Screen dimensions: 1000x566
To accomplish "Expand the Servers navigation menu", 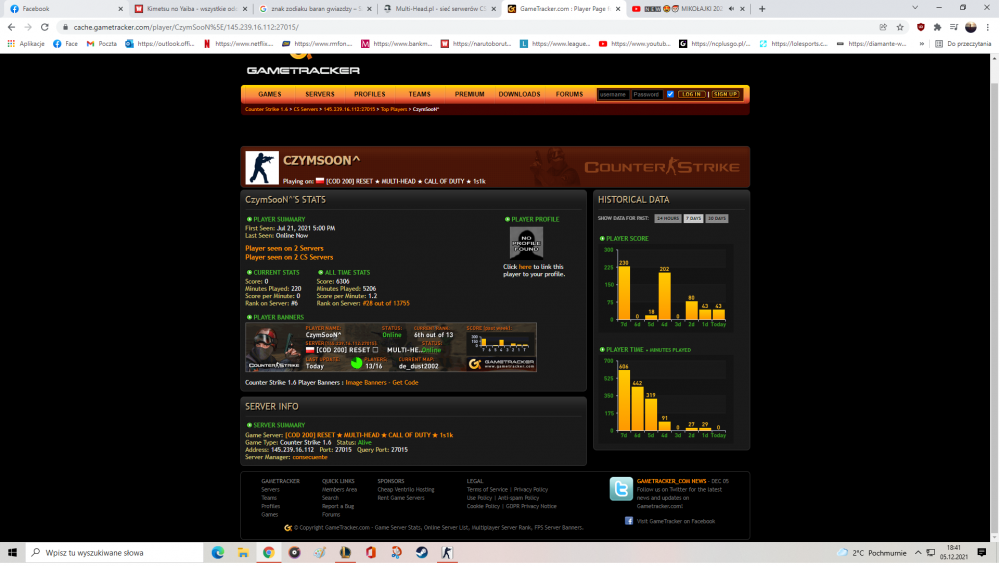I will (x=319, y=94).
